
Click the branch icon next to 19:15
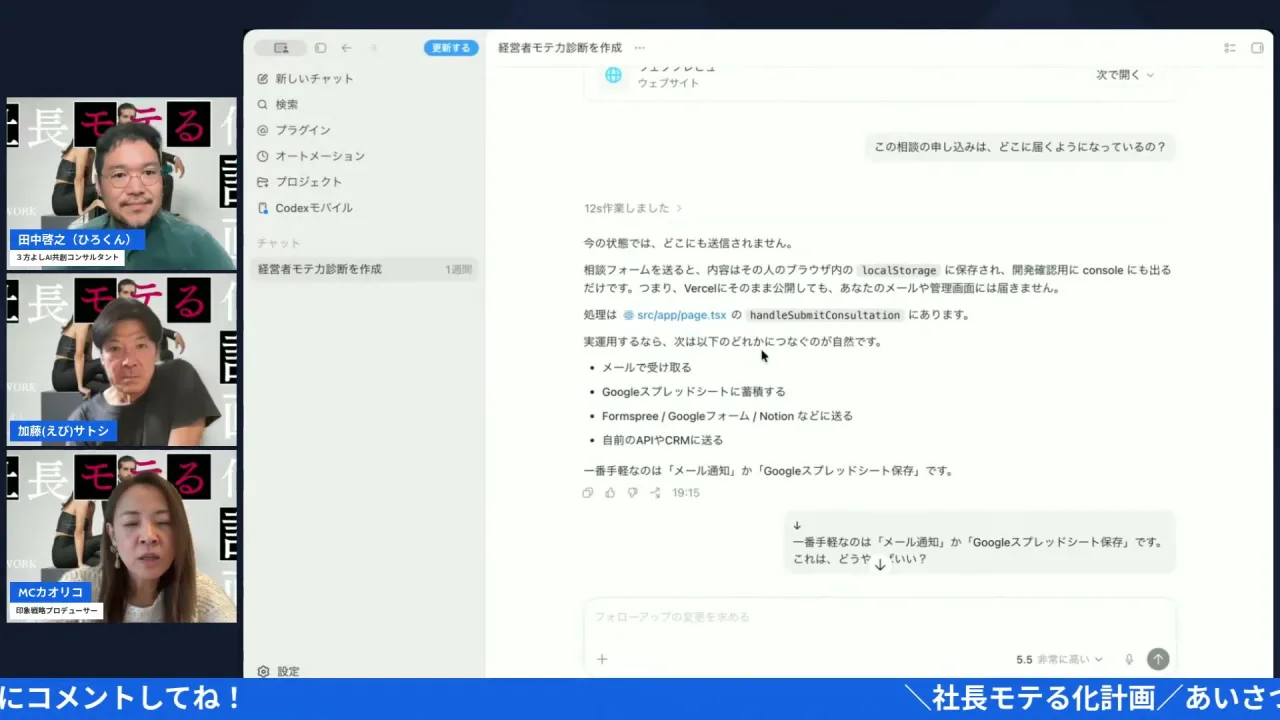click(x=655, y=493)
